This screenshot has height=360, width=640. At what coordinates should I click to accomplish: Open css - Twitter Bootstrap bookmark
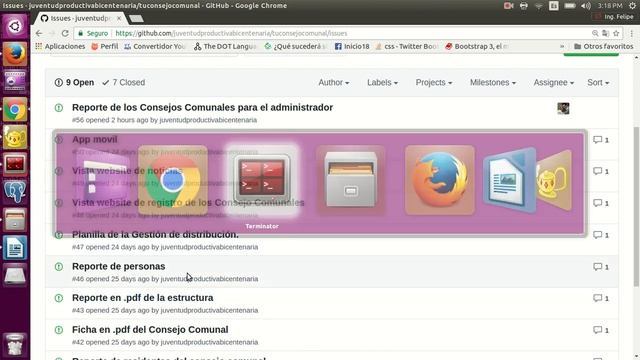(x=406, y=47)
